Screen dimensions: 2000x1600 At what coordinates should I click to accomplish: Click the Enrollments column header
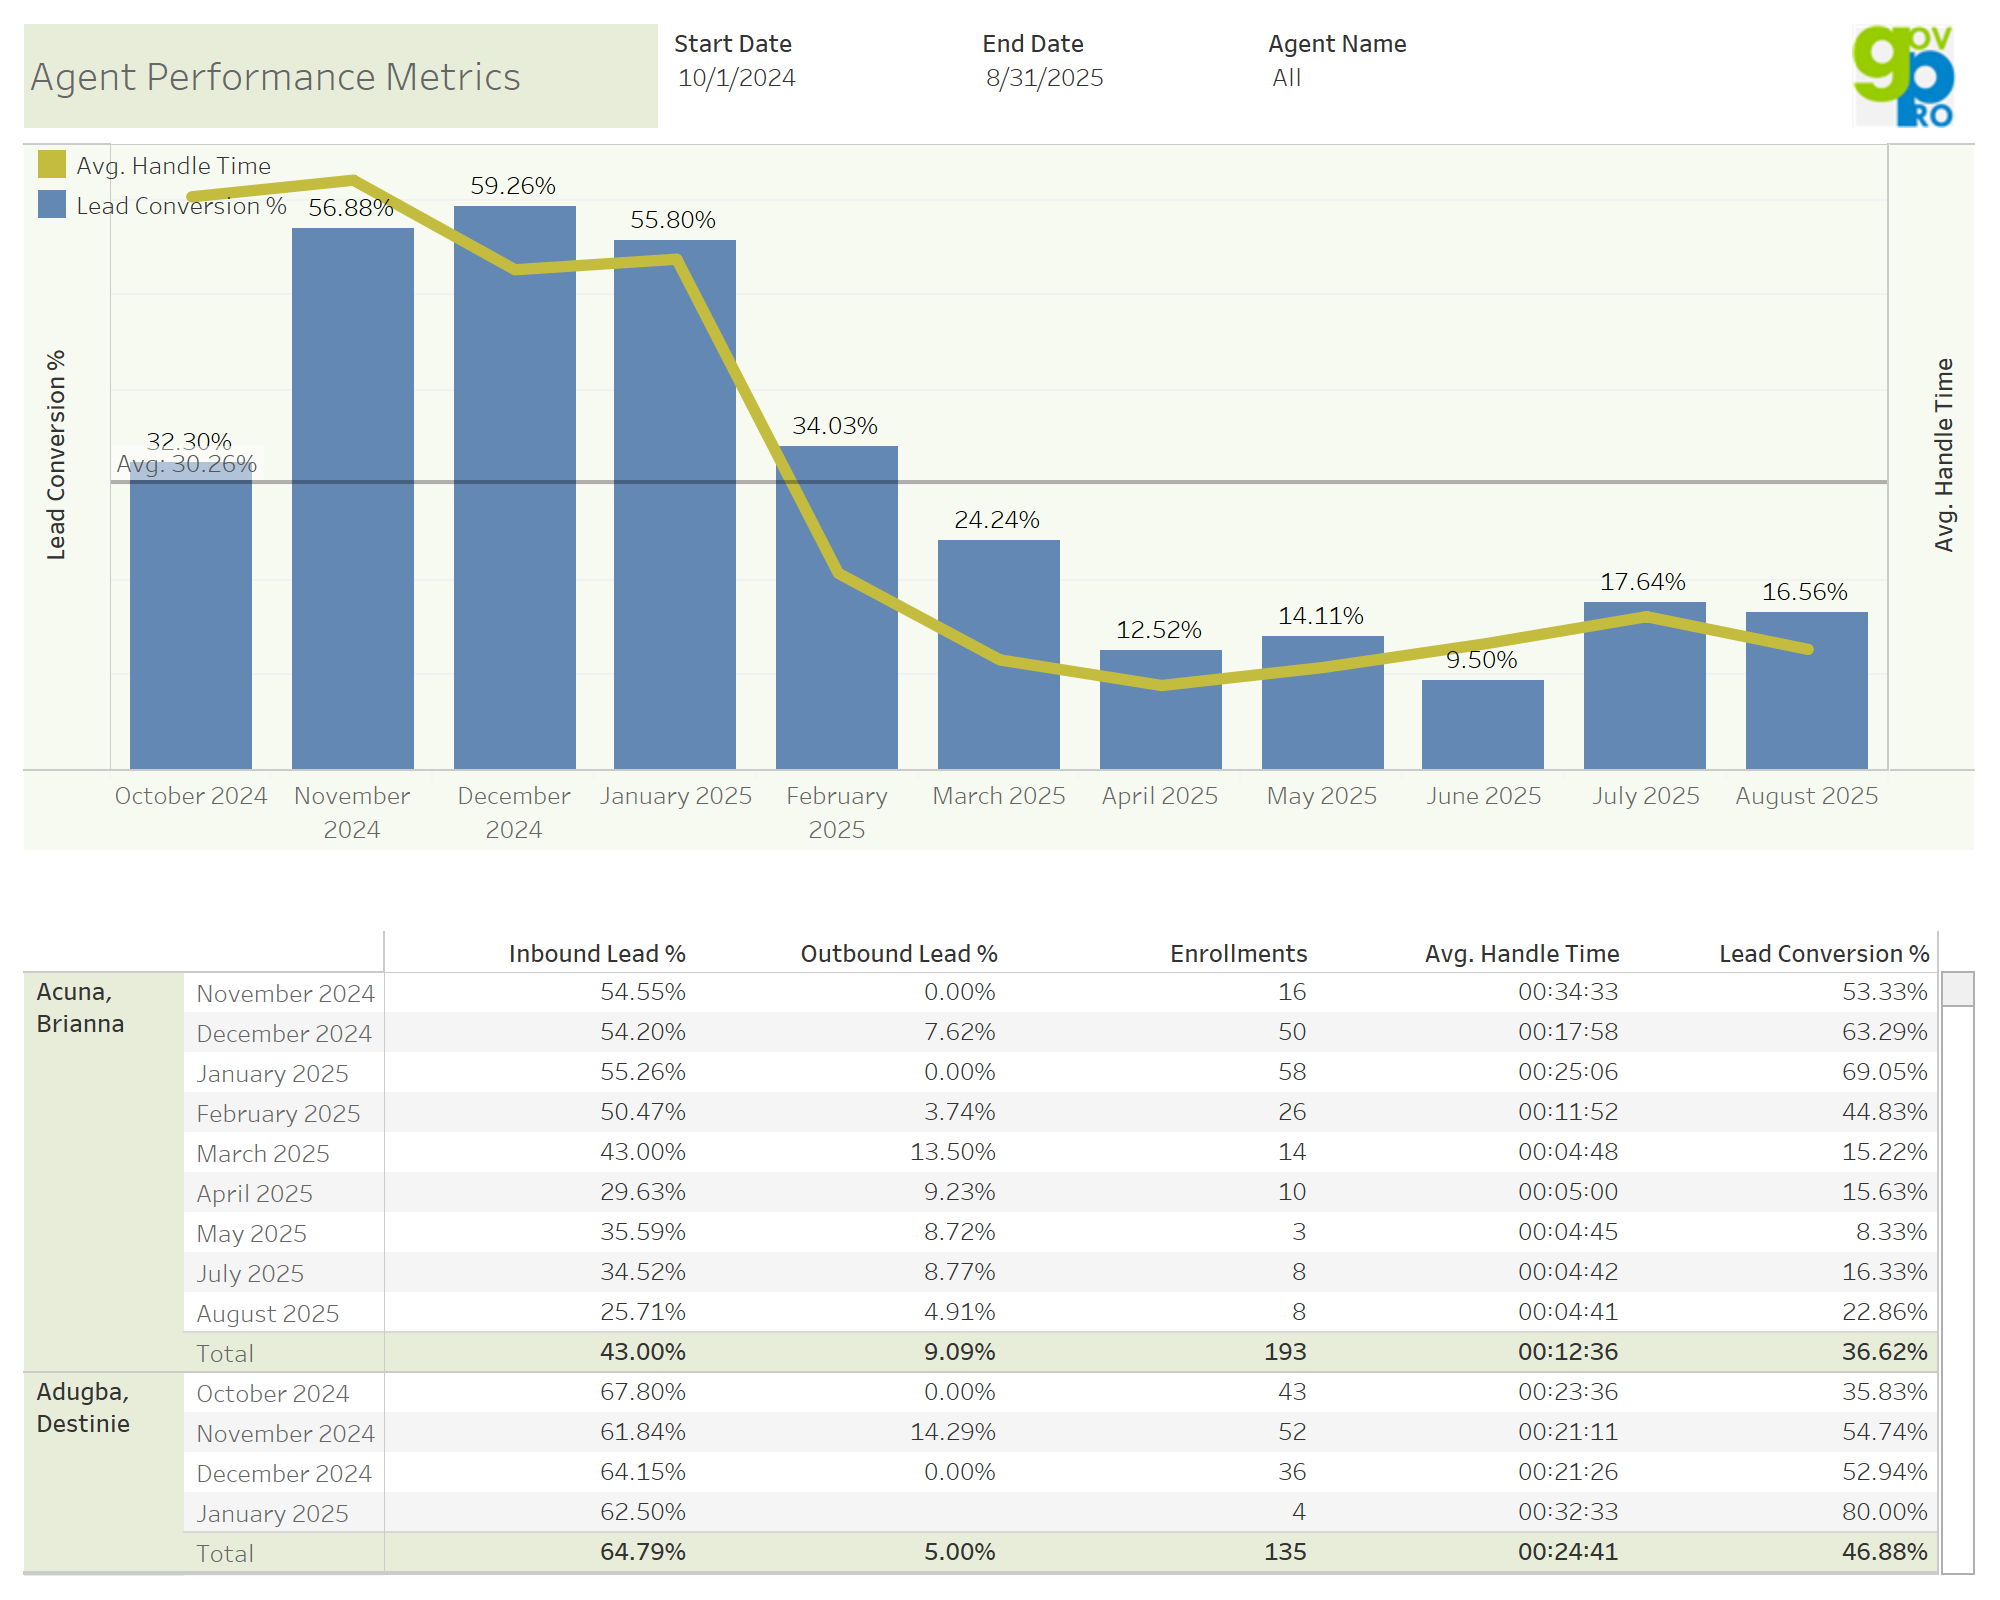point(1238,954)
